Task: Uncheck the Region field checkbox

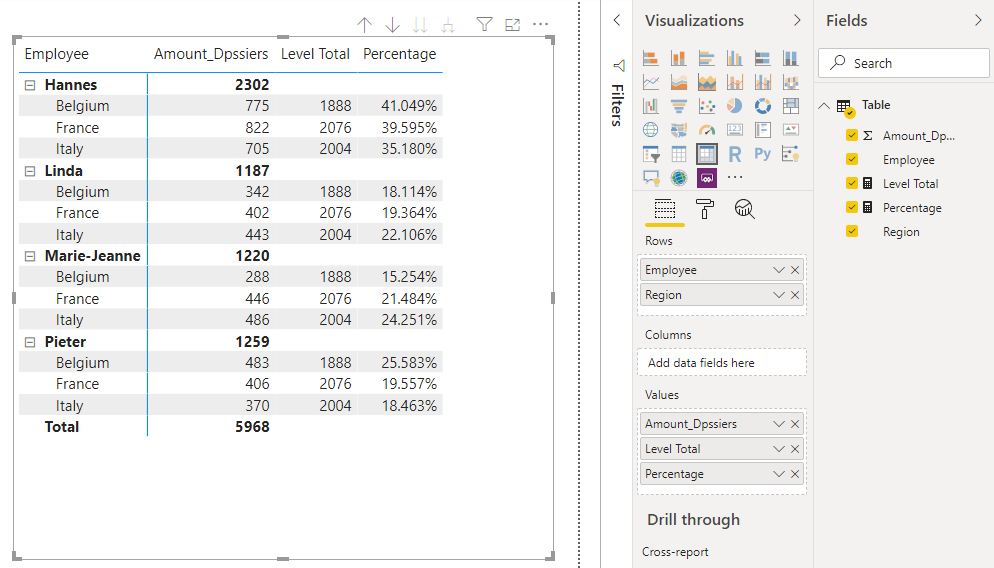Action: [852, 231]
